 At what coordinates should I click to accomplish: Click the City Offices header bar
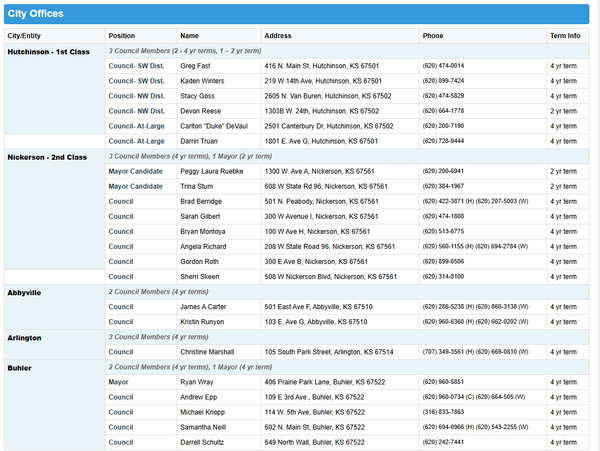pyautogui.click(x=296, y=14)
